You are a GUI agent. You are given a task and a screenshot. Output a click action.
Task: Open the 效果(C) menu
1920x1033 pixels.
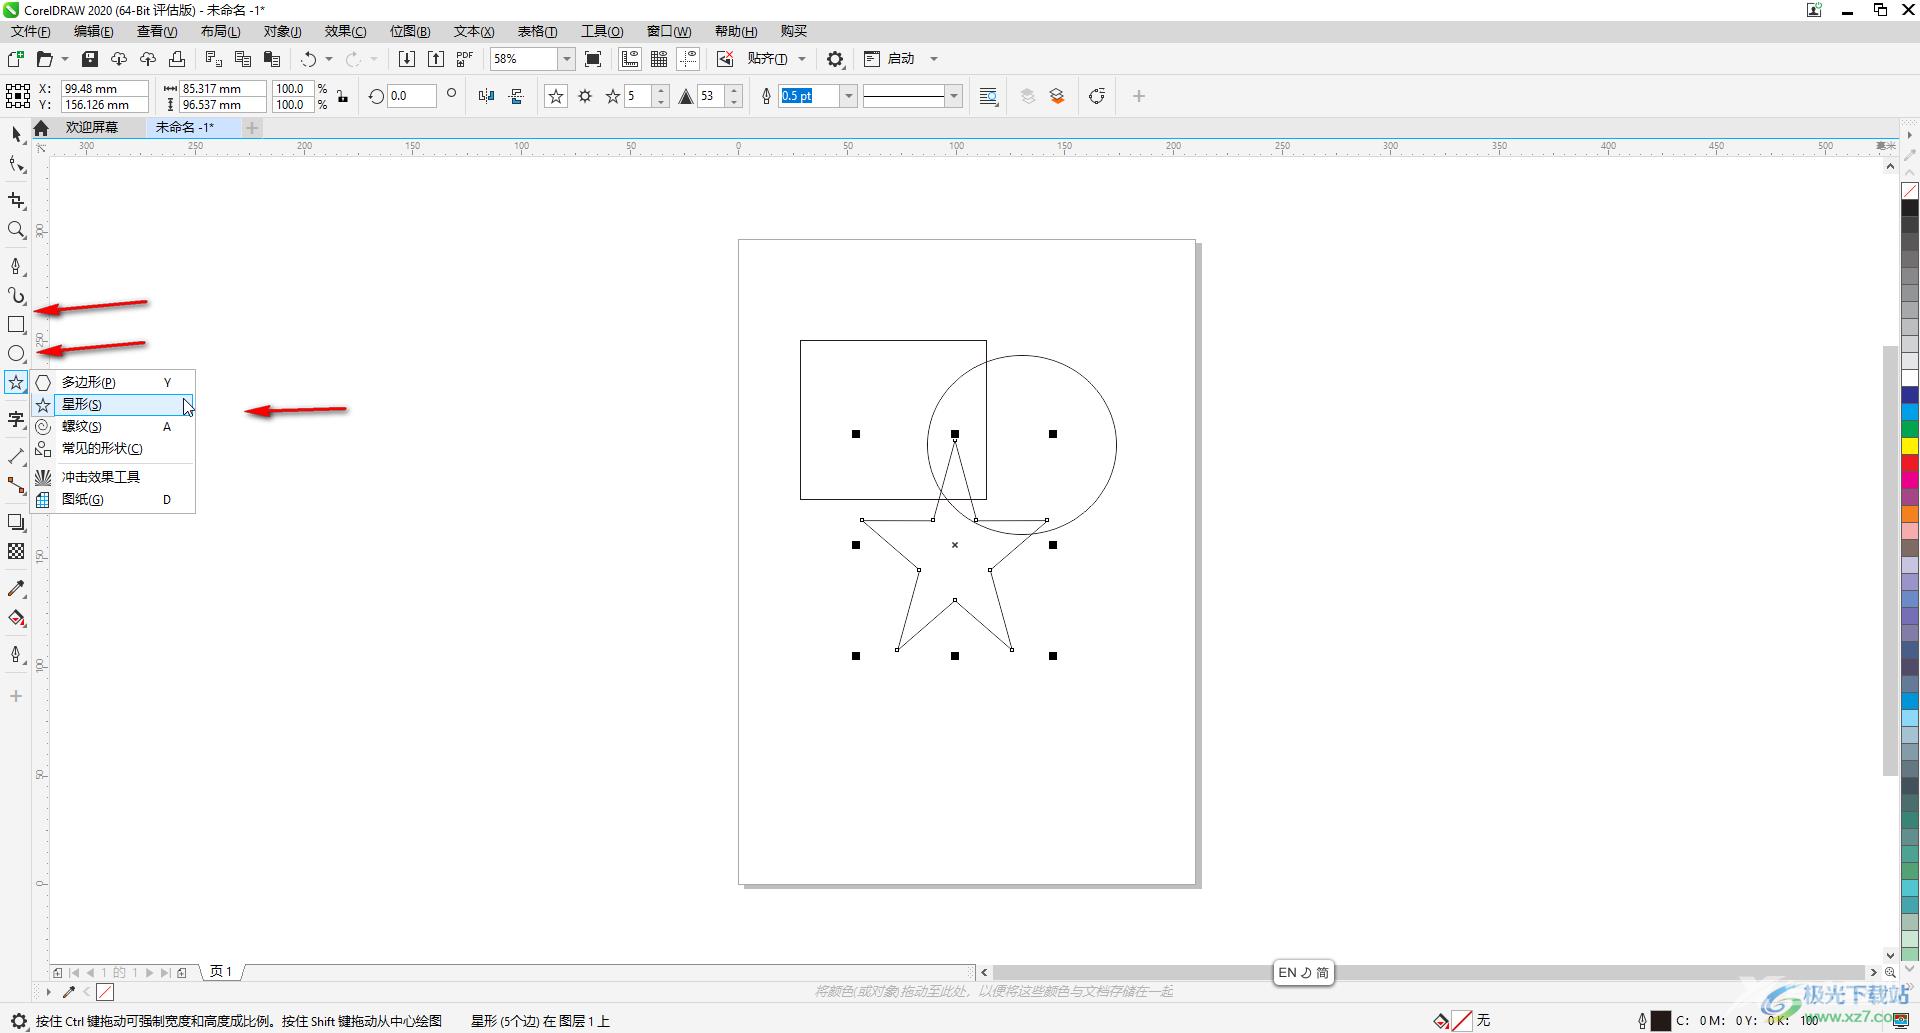pos(345,31)
